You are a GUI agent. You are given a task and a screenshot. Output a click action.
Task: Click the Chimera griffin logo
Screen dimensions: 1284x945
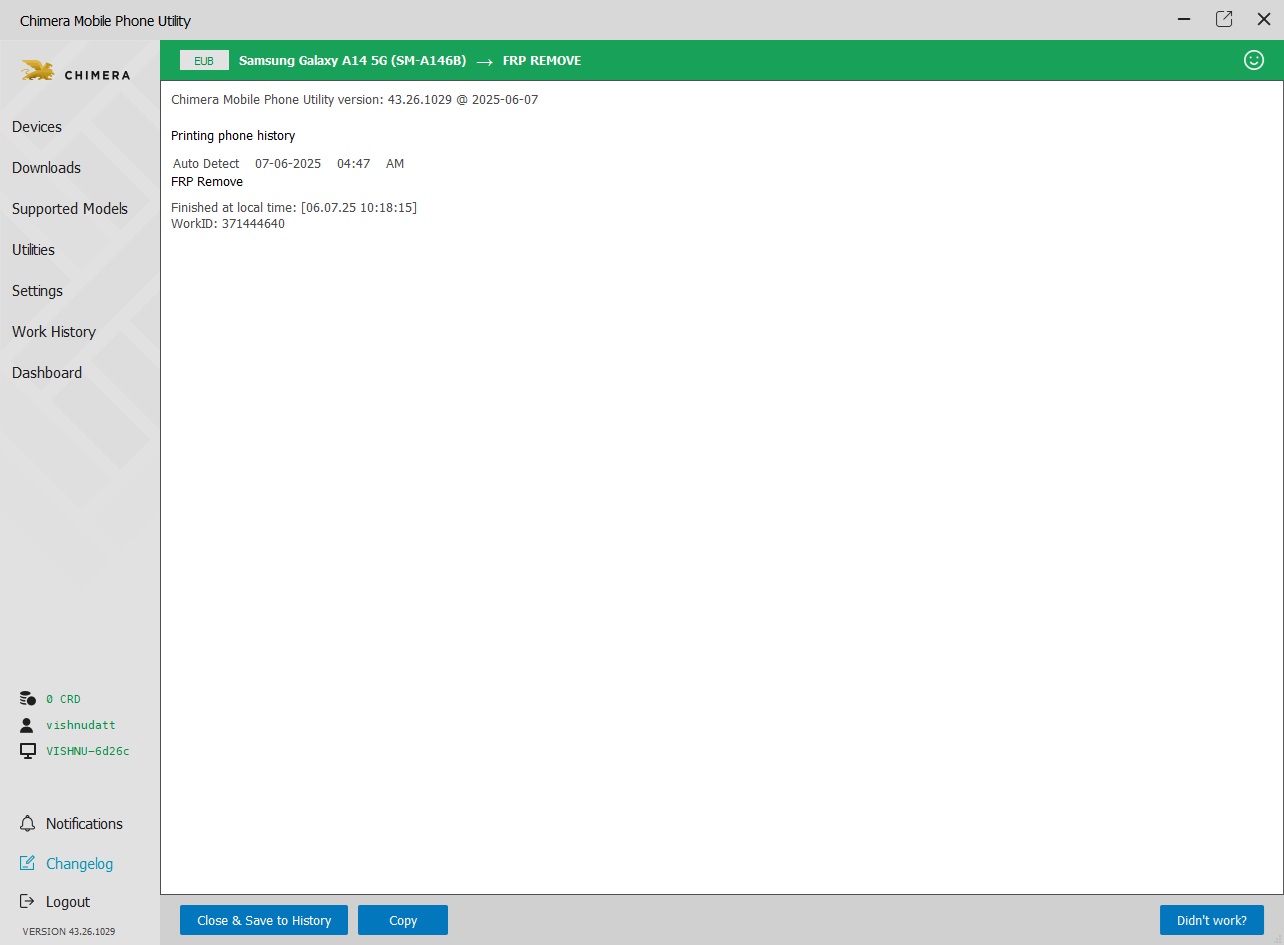38,71
